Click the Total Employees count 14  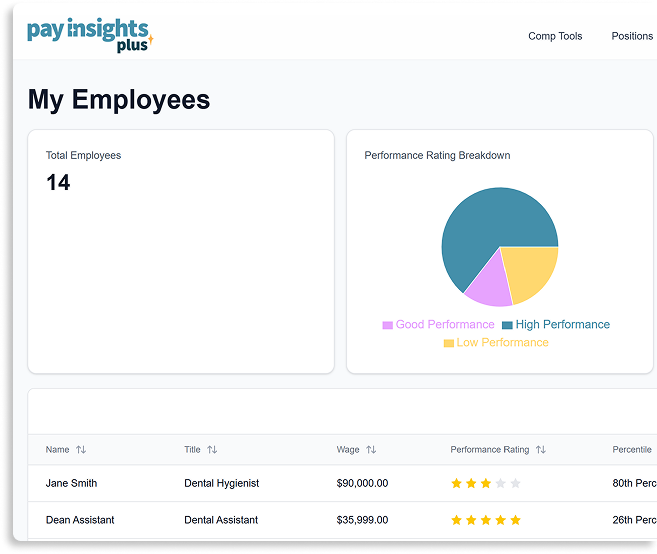click(58, 183)
